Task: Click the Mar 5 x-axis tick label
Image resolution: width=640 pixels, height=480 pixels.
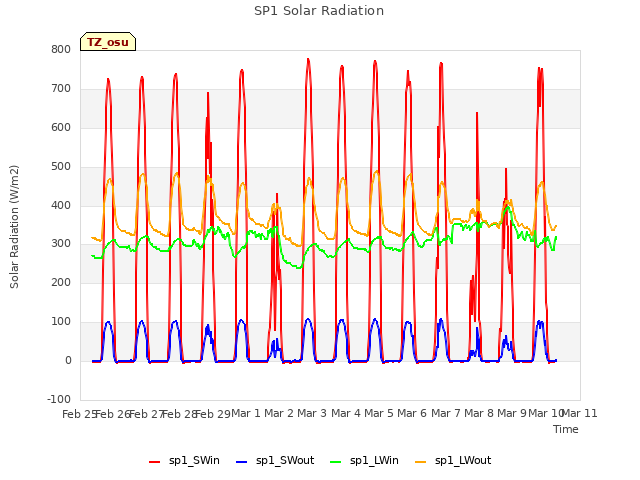Action: [x=379, y=413]
